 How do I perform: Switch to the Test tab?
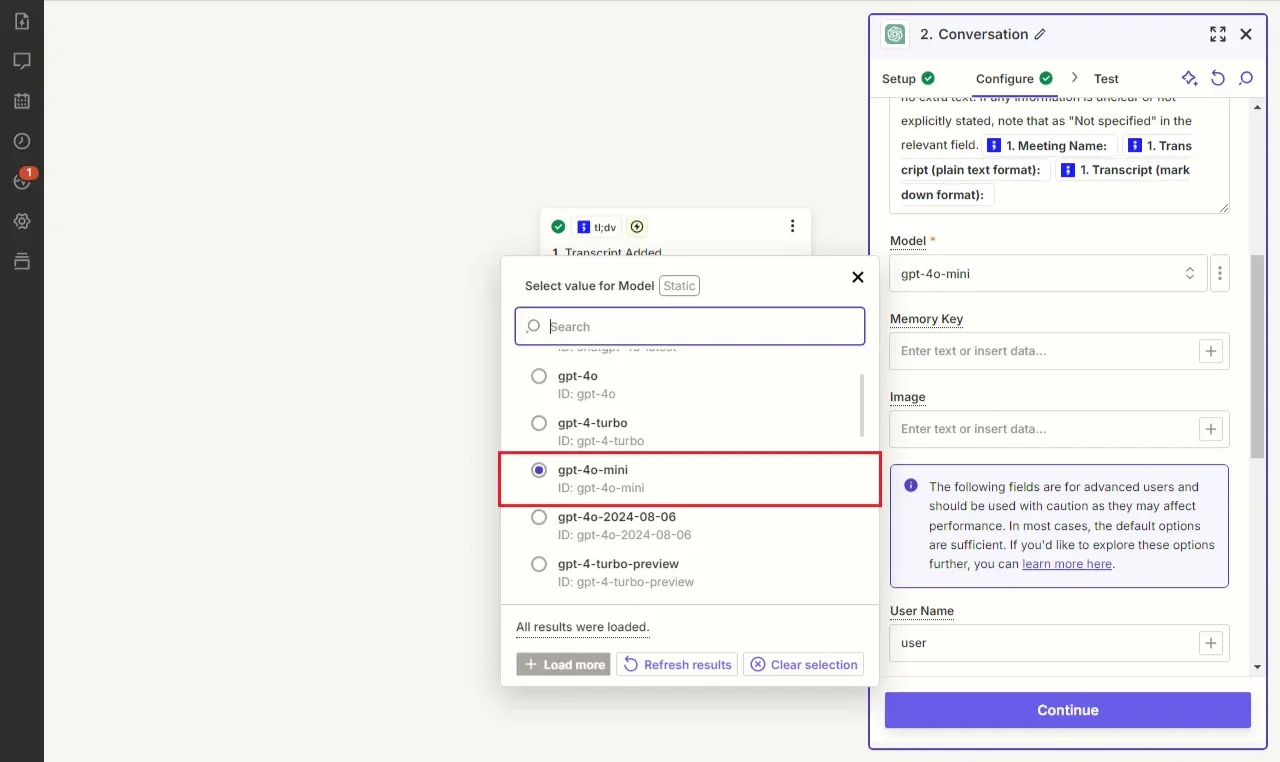[x=1106, y=78]
